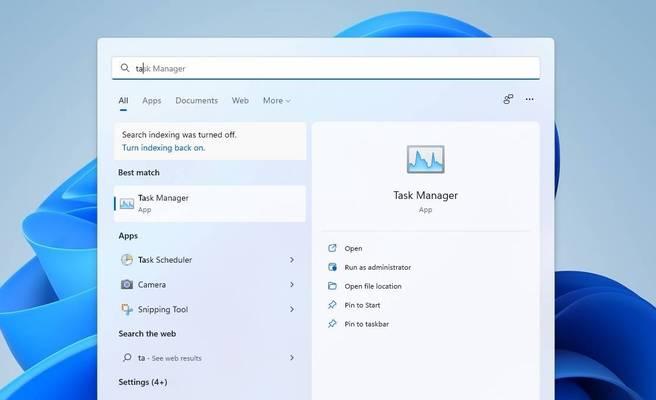This screenshot has height=400, width=656.
Task: Choose Open file location
Action: point(373,286)
